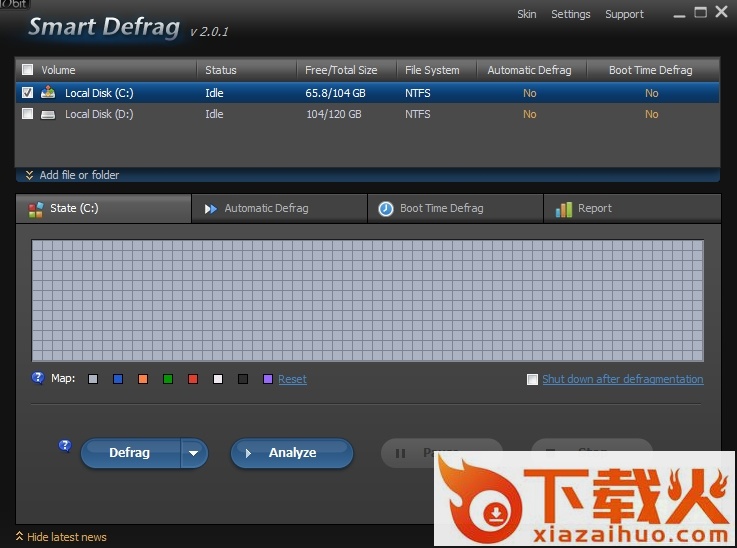Click the Shut down after defragmentation link
This screenshot has width=737, height=548.
623,379
